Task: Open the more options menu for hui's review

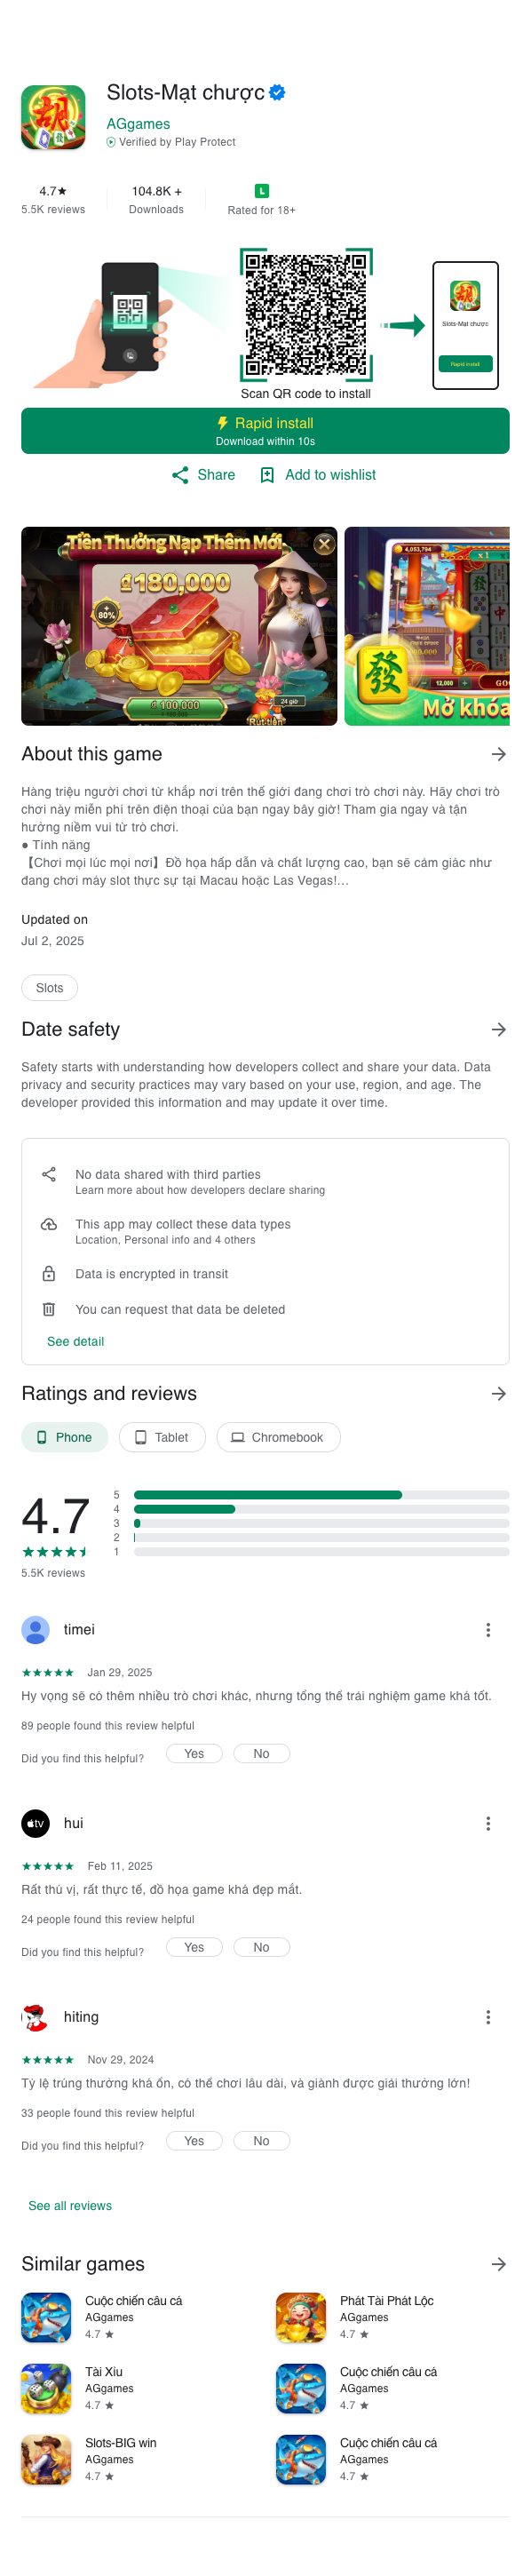Action: [x=488, y=1824]
